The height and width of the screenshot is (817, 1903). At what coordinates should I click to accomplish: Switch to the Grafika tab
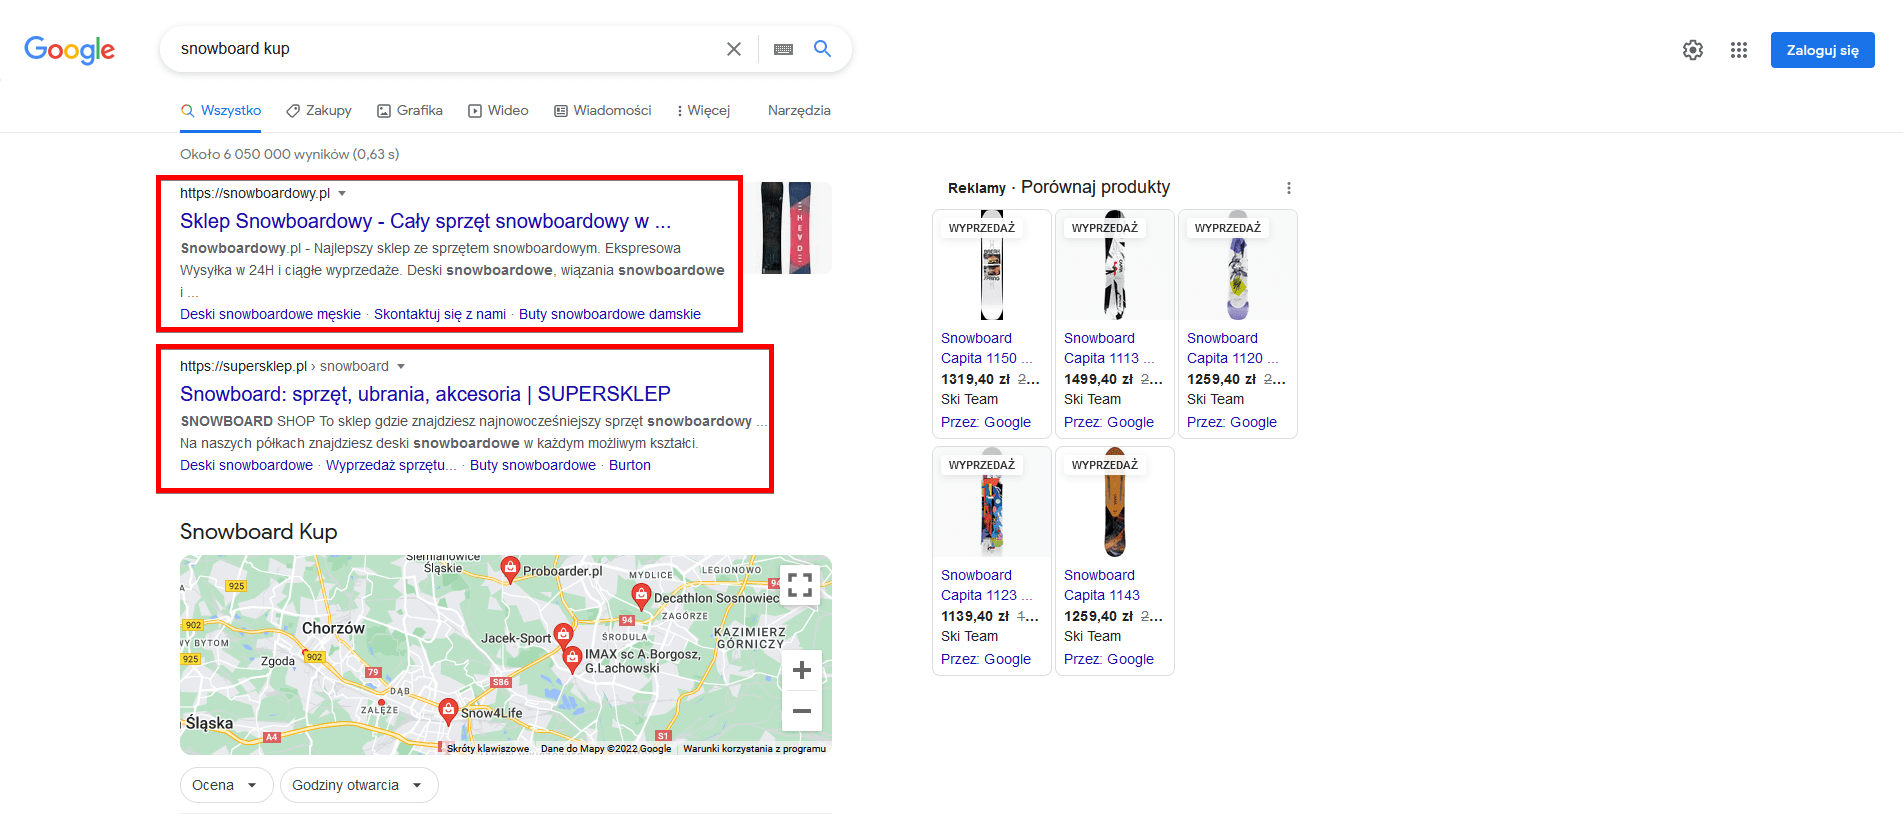(x=410, y=110)
